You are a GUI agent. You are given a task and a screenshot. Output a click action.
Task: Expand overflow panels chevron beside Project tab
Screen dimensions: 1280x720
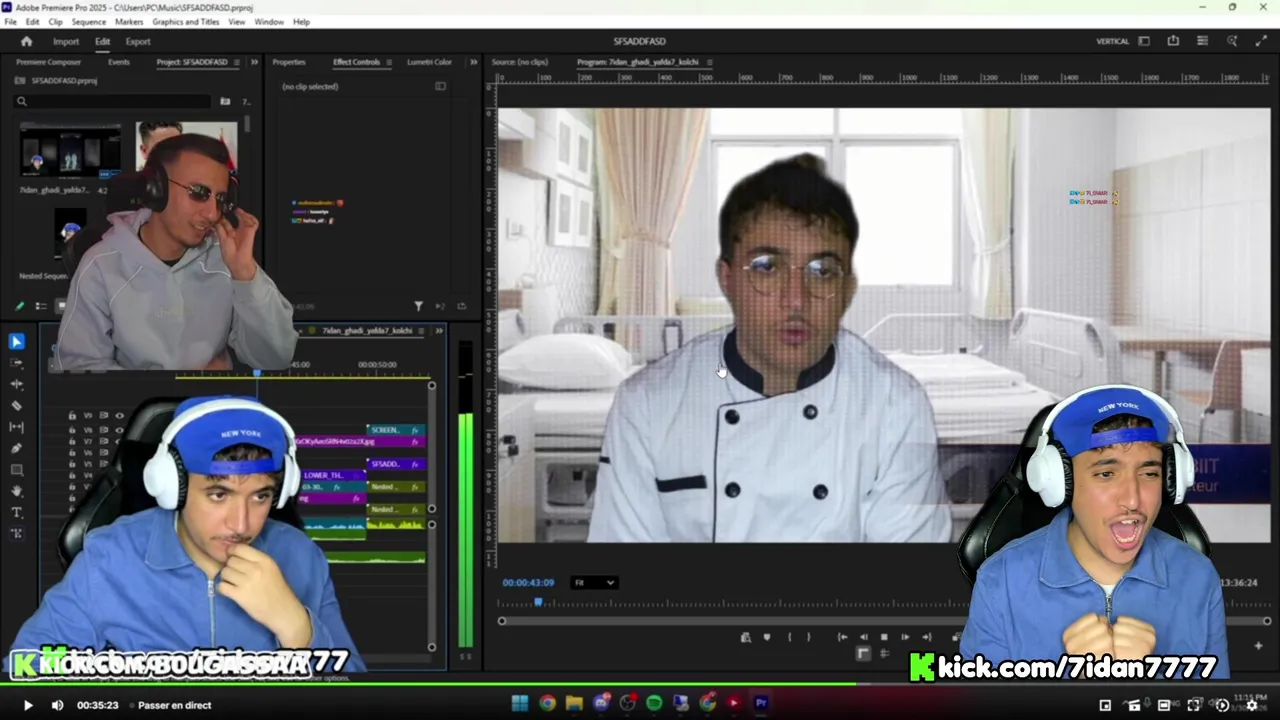(254, 62)
